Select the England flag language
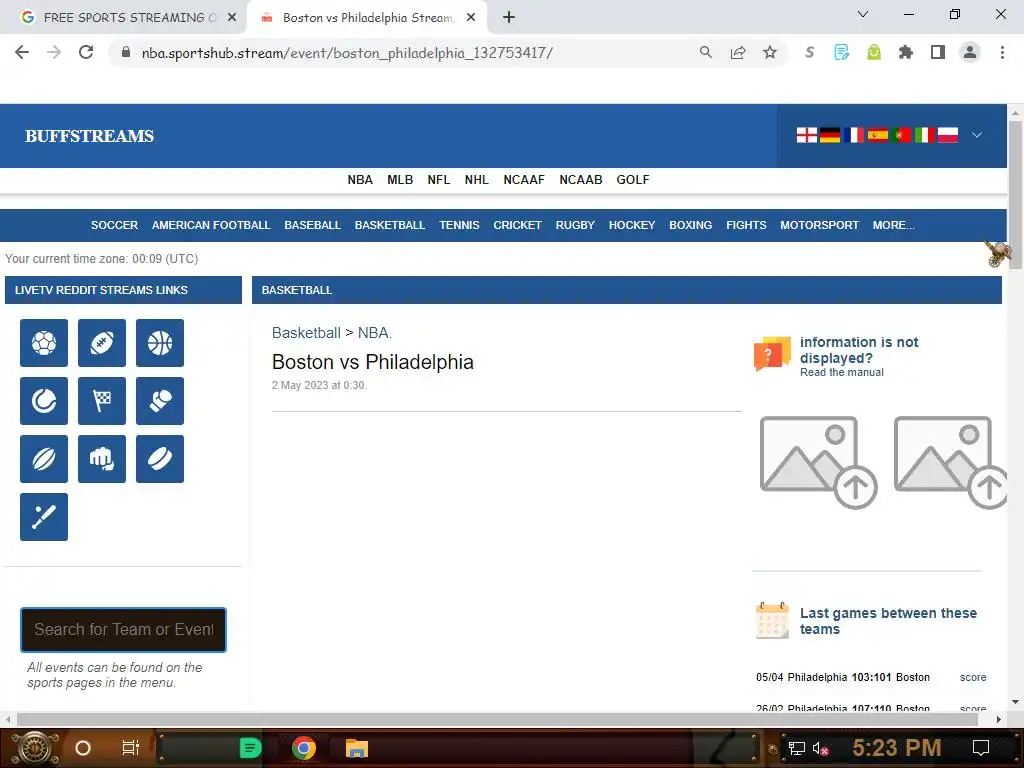Image resolution: width=1024 pixels, height=768 pixels. click(807, 135)
